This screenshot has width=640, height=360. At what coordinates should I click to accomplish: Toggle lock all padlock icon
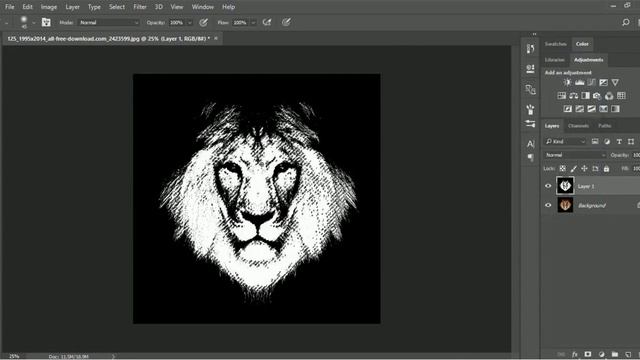[607, 169]
